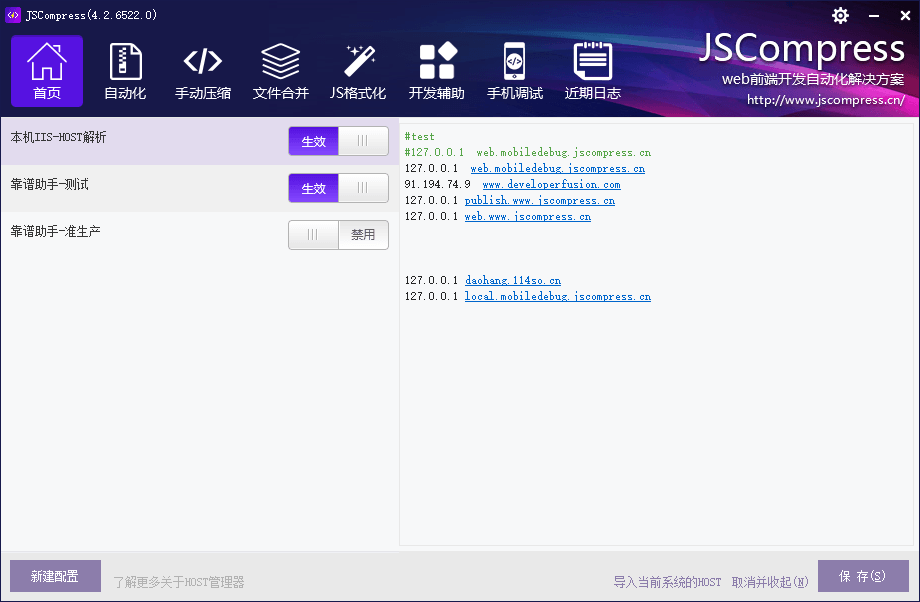
Task: Open the 开发辅助 development helper
Action: [x=437, y=71]
